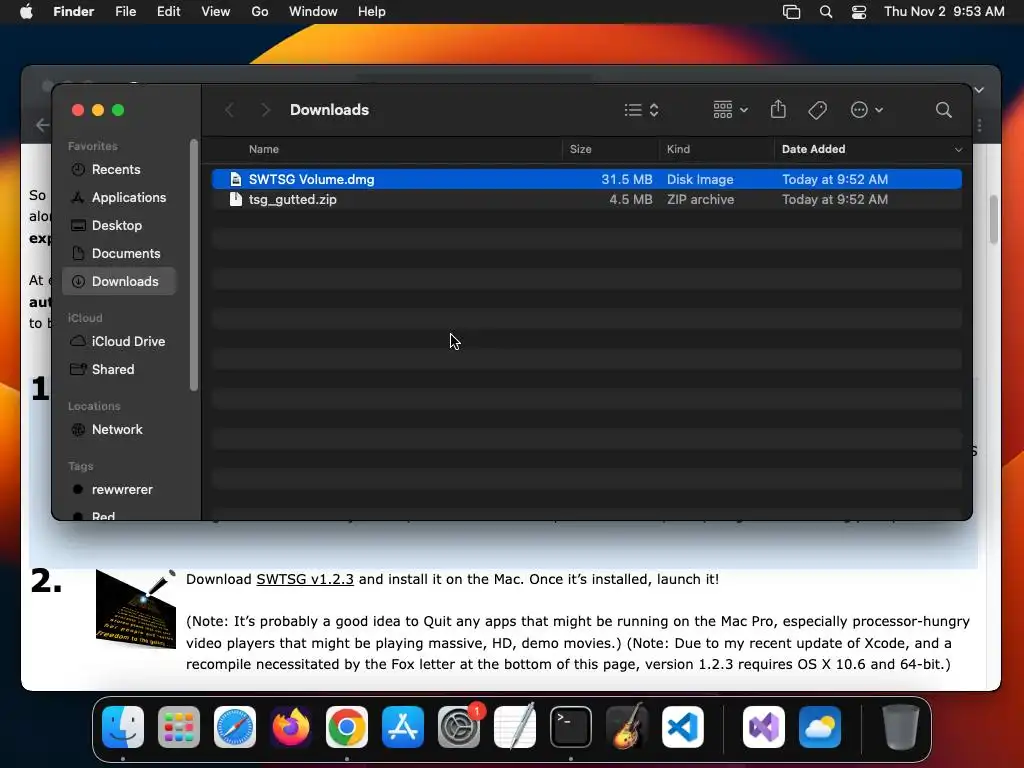Open TextEdit from the Dock
This screenshot has width=1024, height=768.
pos(515,727)
